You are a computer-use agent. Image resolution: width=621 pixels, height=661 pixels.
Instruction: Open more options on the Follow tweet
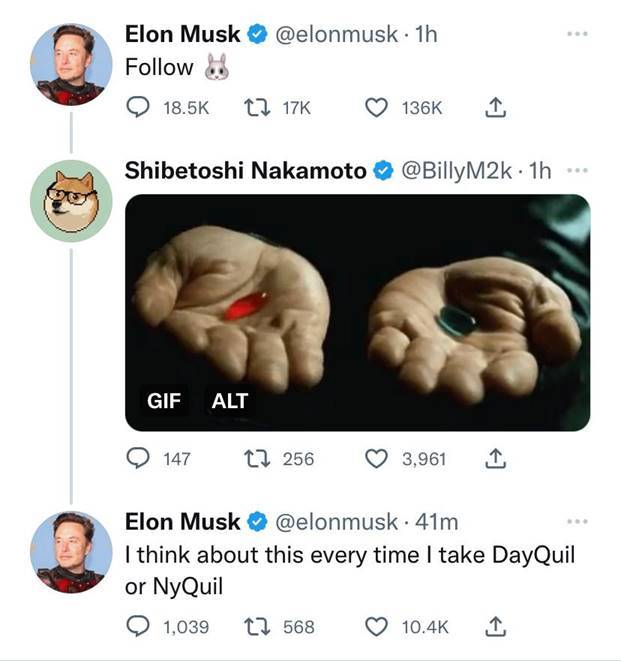coord(577,34)
